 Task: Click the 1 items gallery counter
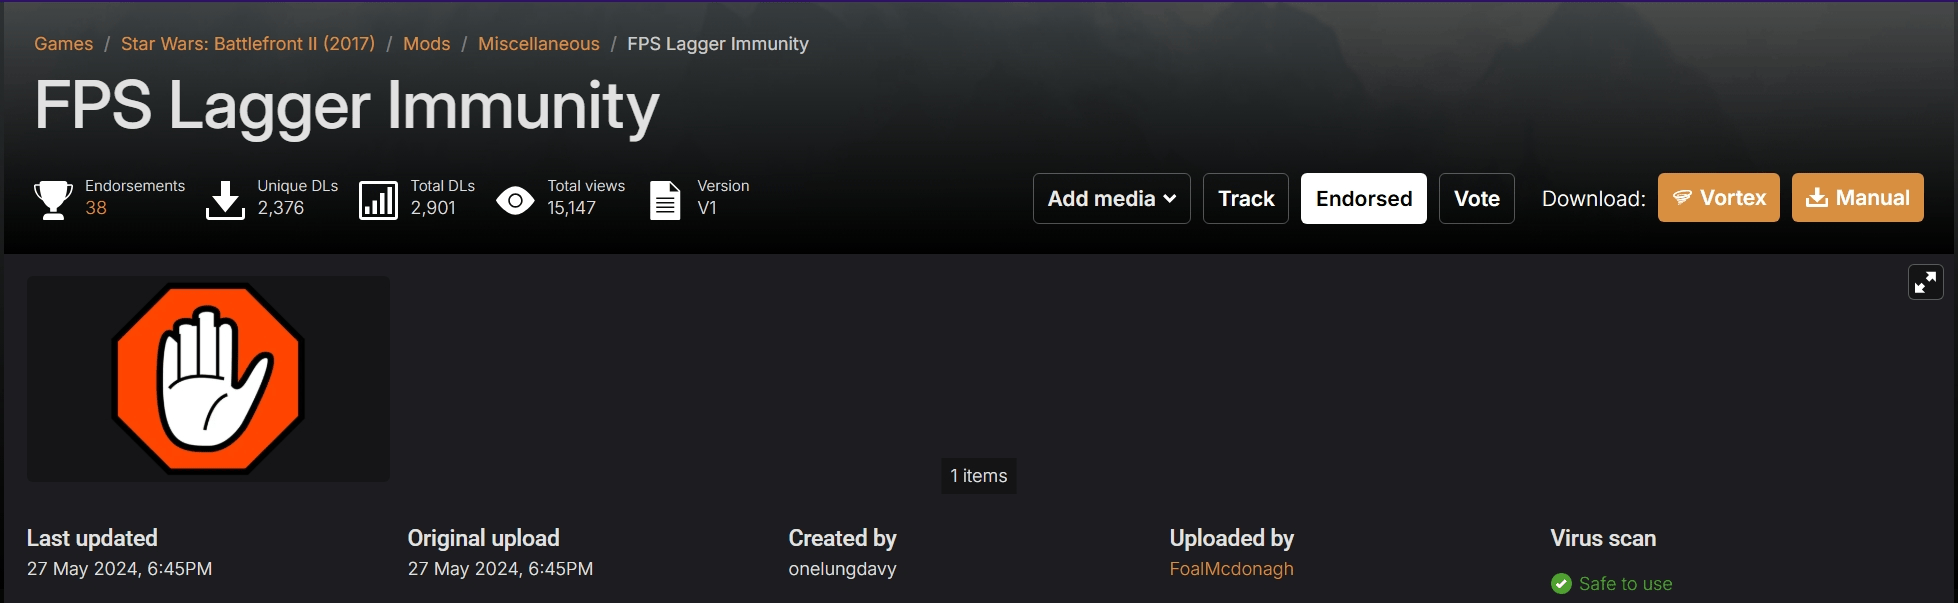click(x=978, y=476)
